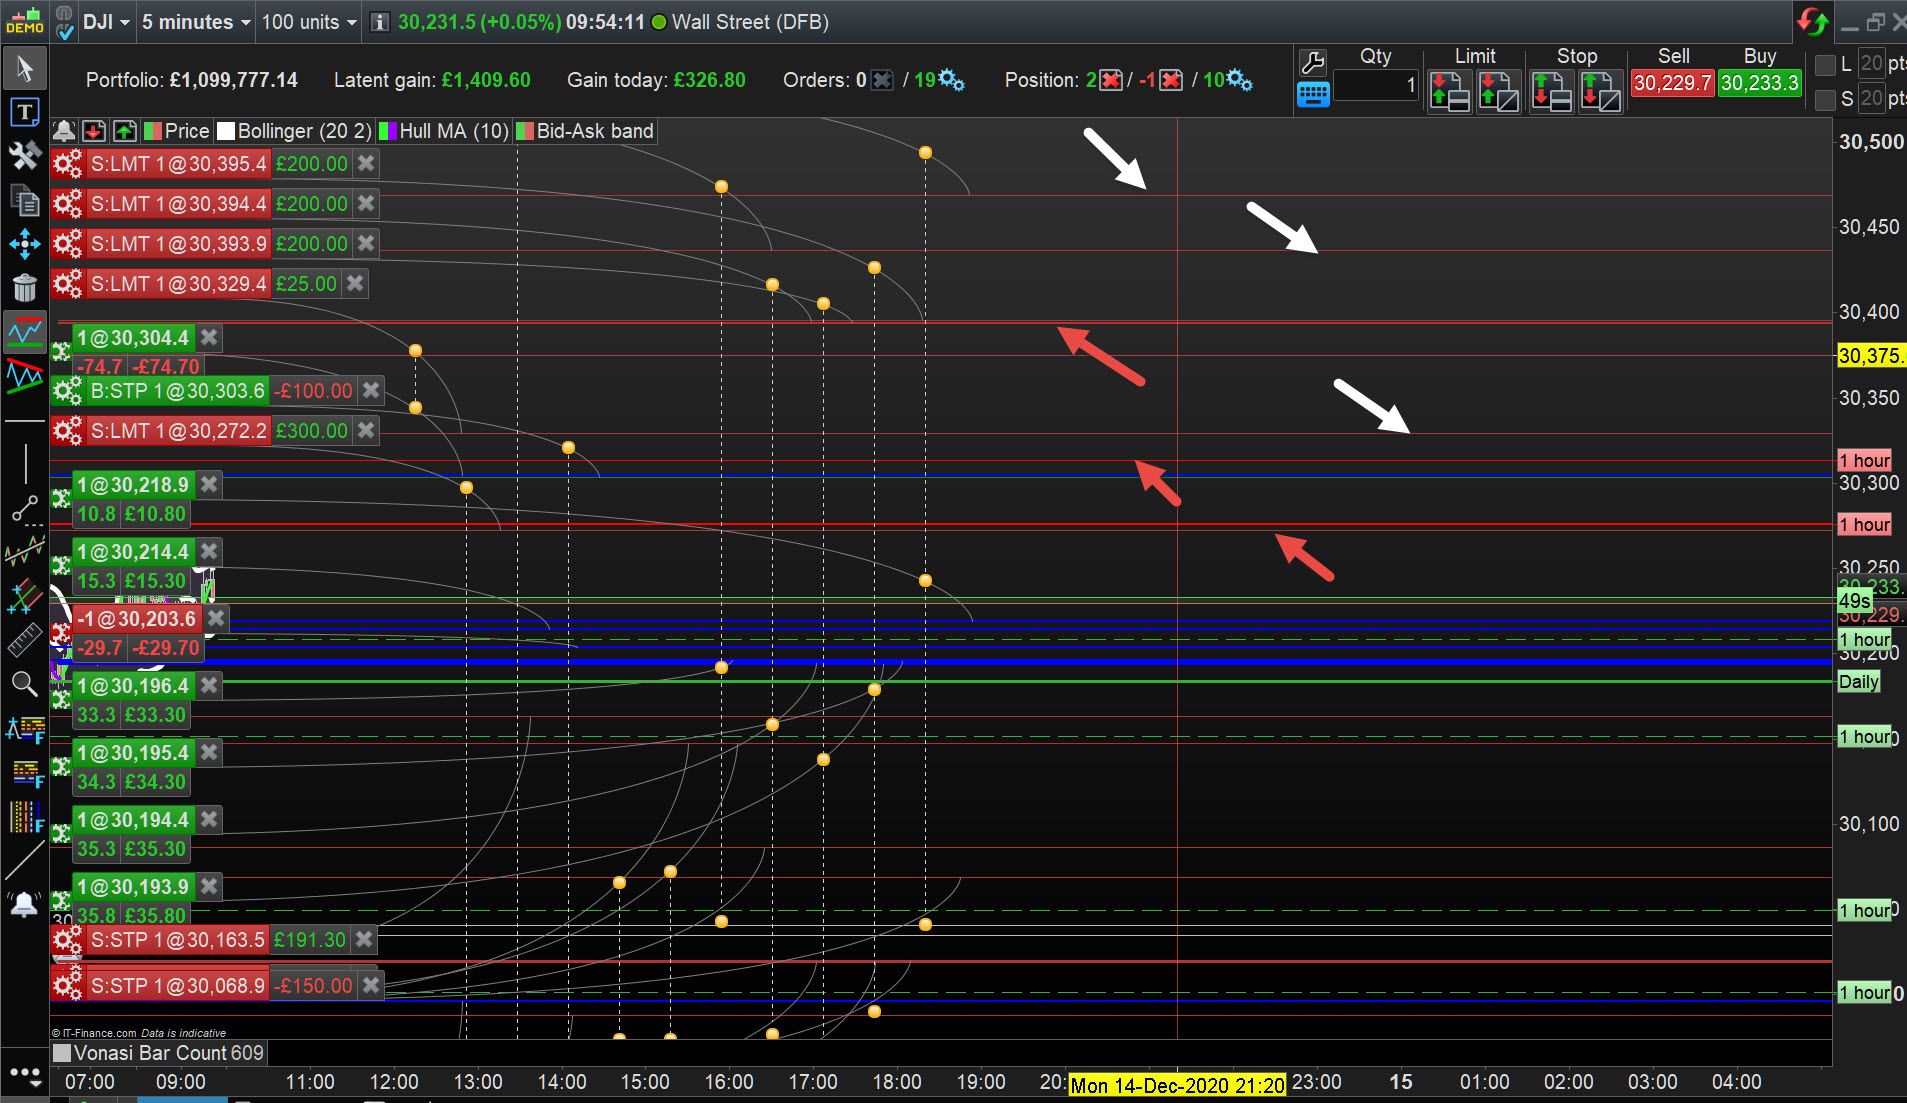Open the blue on-screen keyboard icon
The image size is (1907, 1103).
pos(1312,95)
